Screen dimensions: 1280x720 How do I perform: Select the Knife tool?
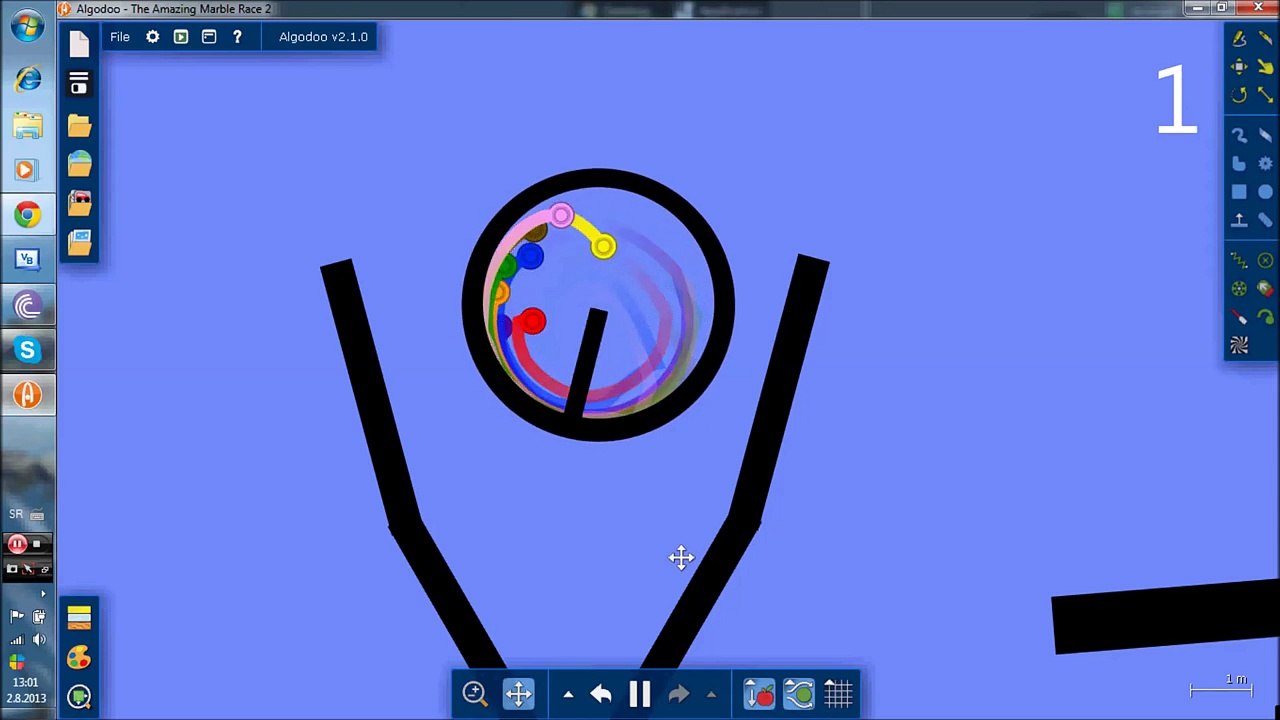tap(1265, 39)
